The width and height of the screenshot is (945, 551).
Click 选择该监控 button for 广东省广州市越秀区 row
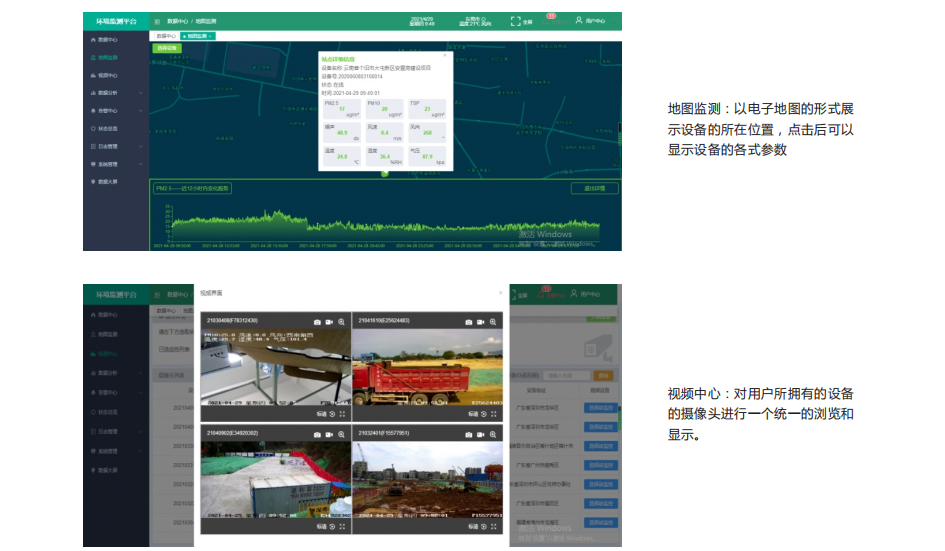click(x=601, y=465)
